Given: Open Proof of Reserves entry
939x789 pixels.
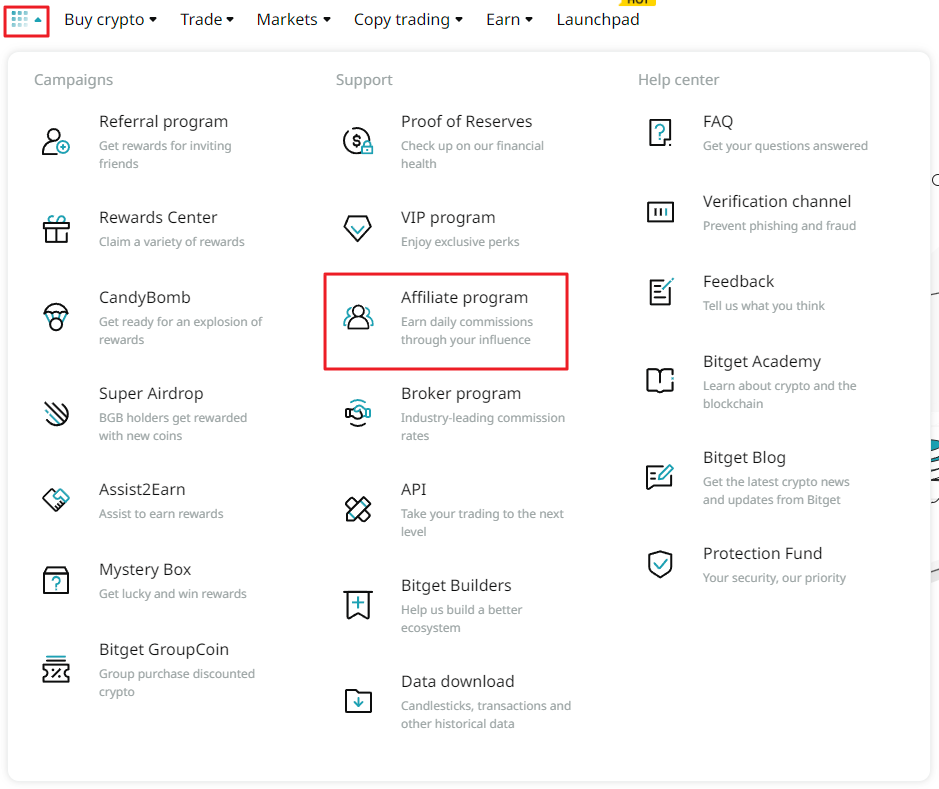Looking at the screenshot, I should 467,122.
